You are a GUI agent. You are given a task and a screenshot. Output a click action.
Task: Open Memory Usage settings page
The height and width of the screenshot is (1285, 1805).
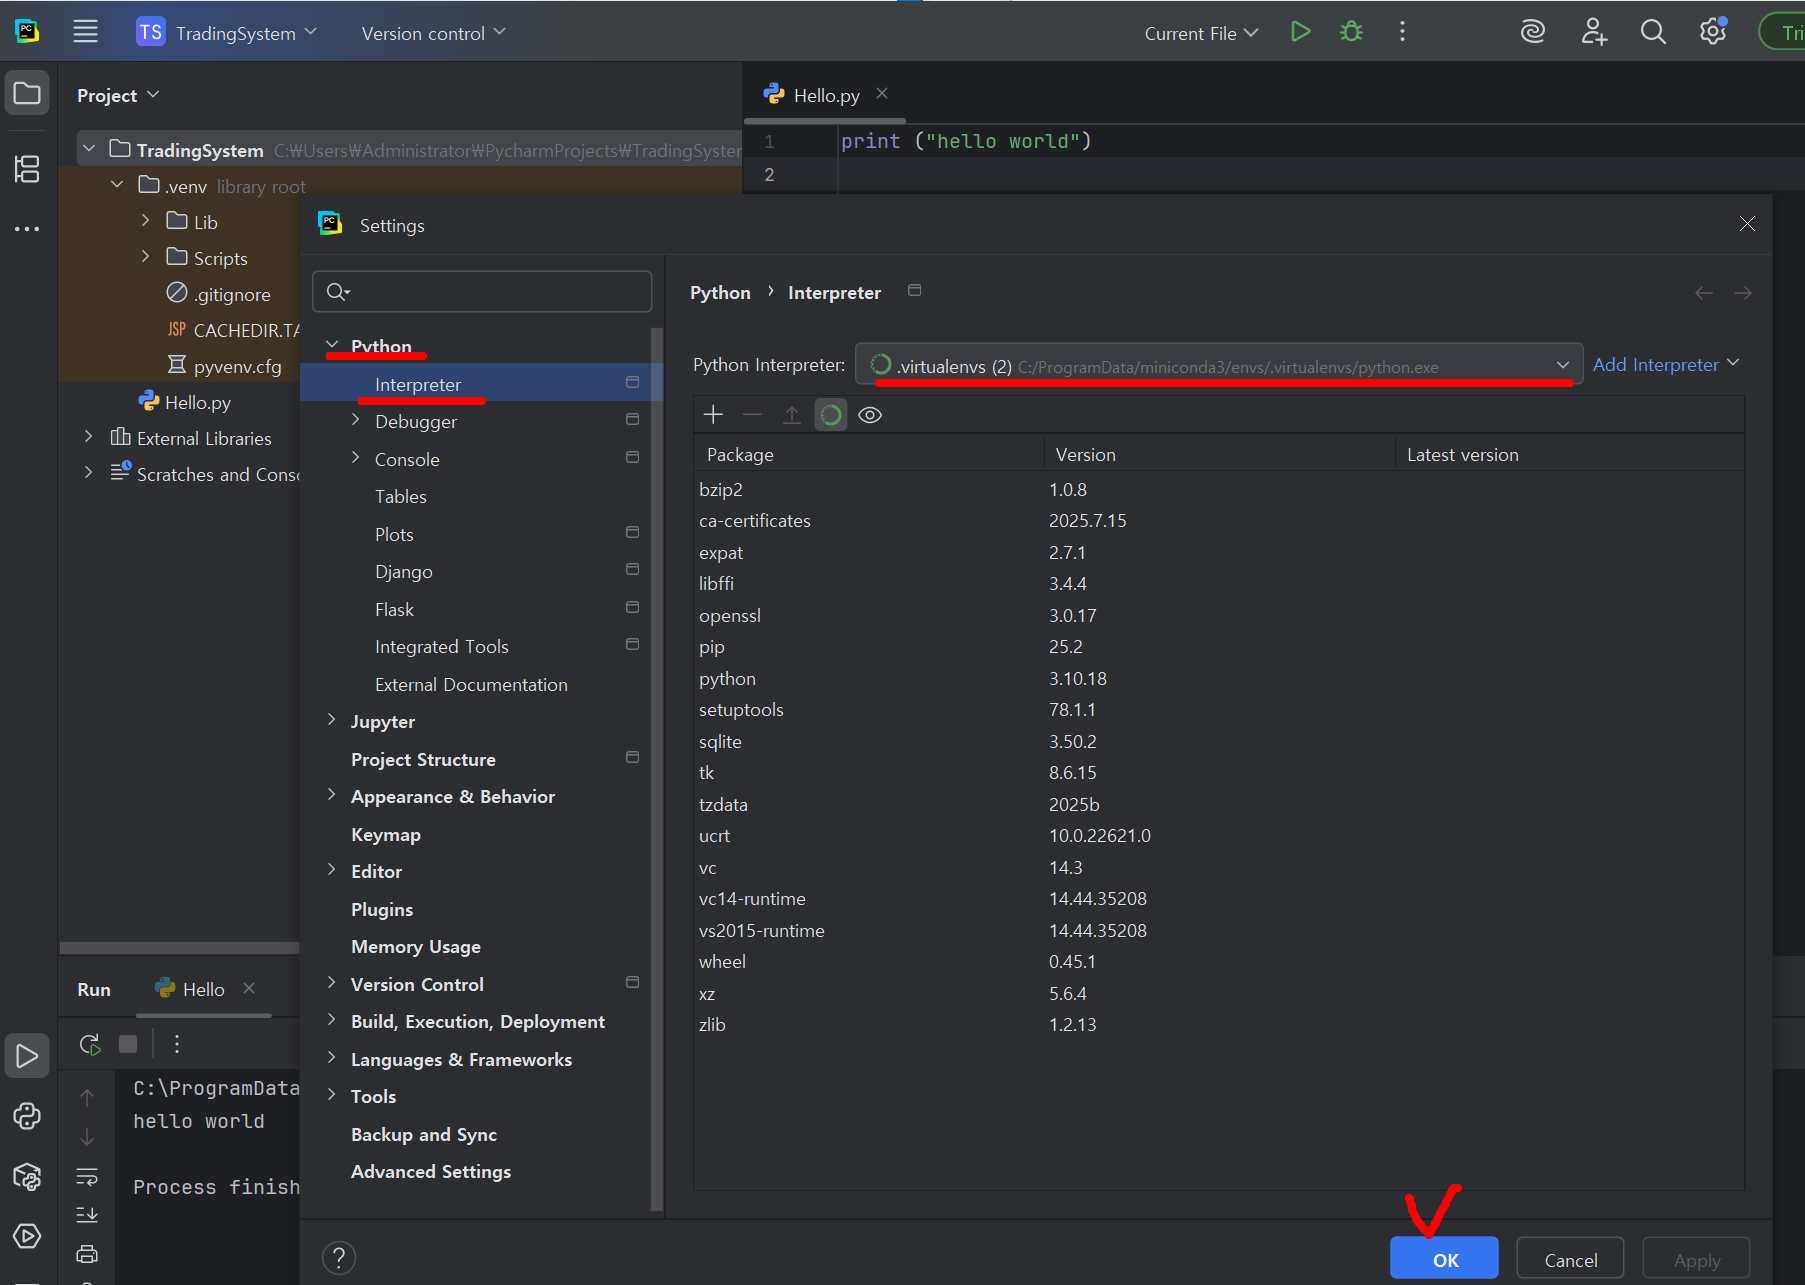click(x=416, y=946)
